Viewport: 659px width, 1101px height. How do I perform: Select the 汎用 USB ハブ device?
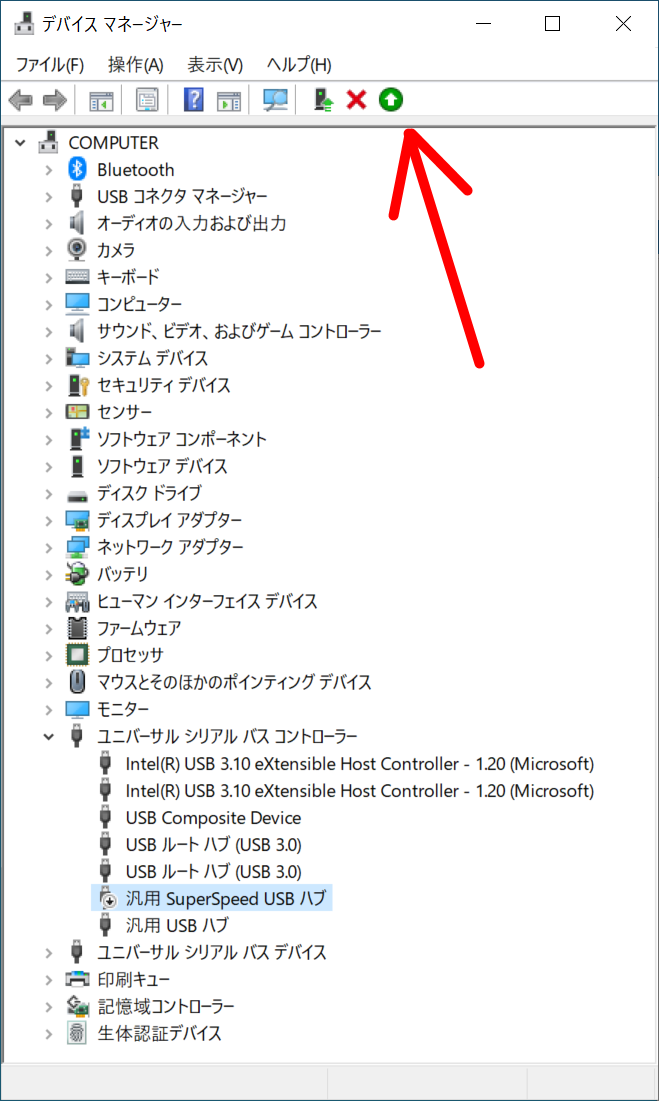click(177, 926)
